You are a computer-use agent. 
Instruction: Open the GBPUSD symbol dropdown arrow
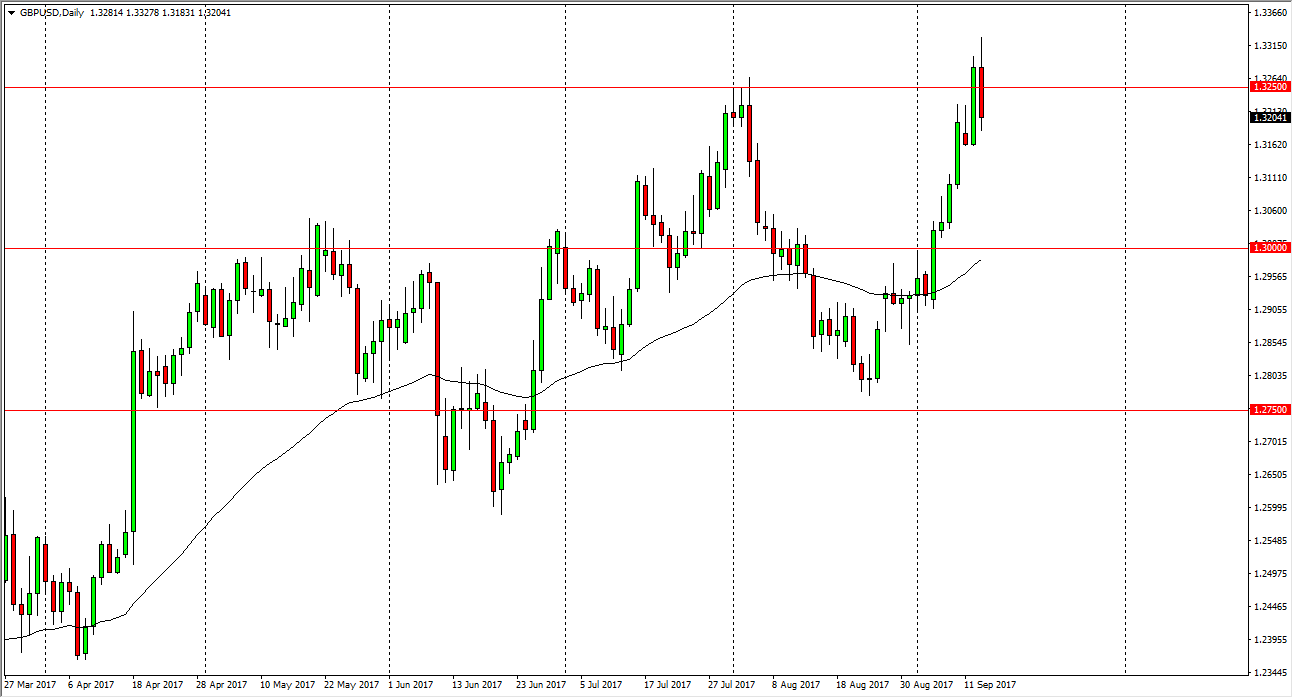11,12
